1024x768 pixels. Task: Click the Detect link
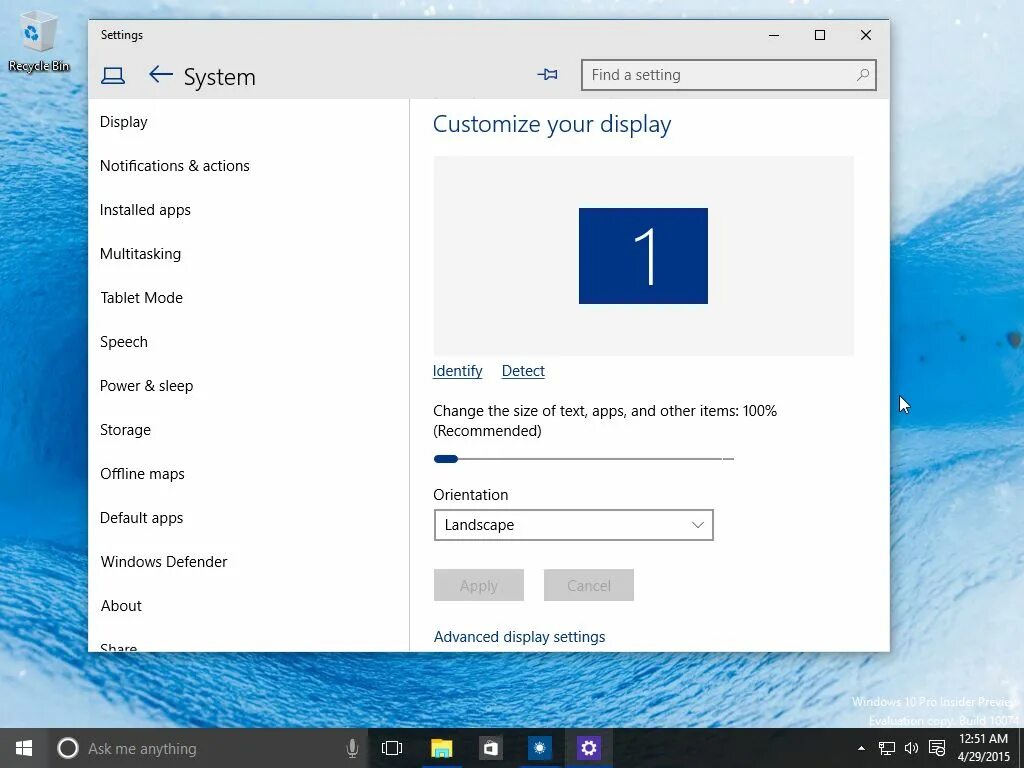click(523, 371)
